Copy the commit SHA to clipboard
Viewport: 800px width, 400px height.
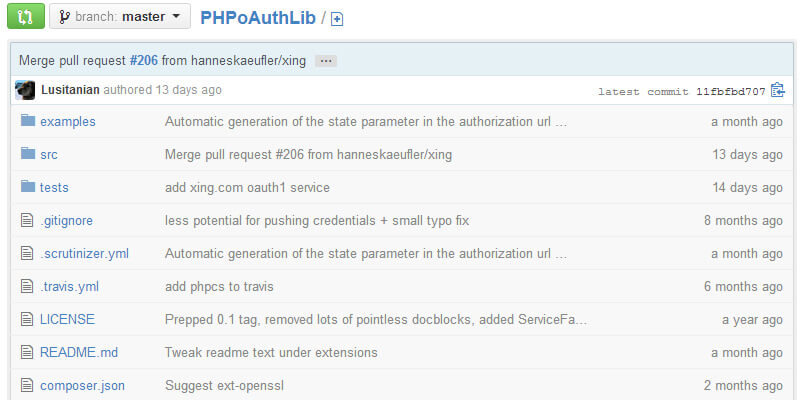(777, 90)
